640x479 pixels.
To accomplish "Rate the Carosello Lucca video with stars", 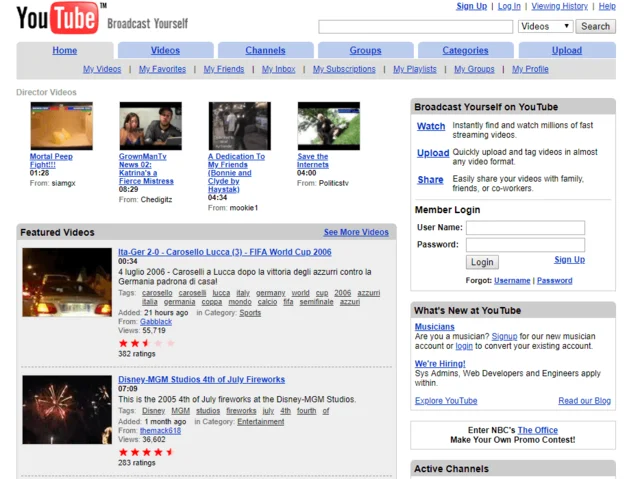I will pos(147,343).
